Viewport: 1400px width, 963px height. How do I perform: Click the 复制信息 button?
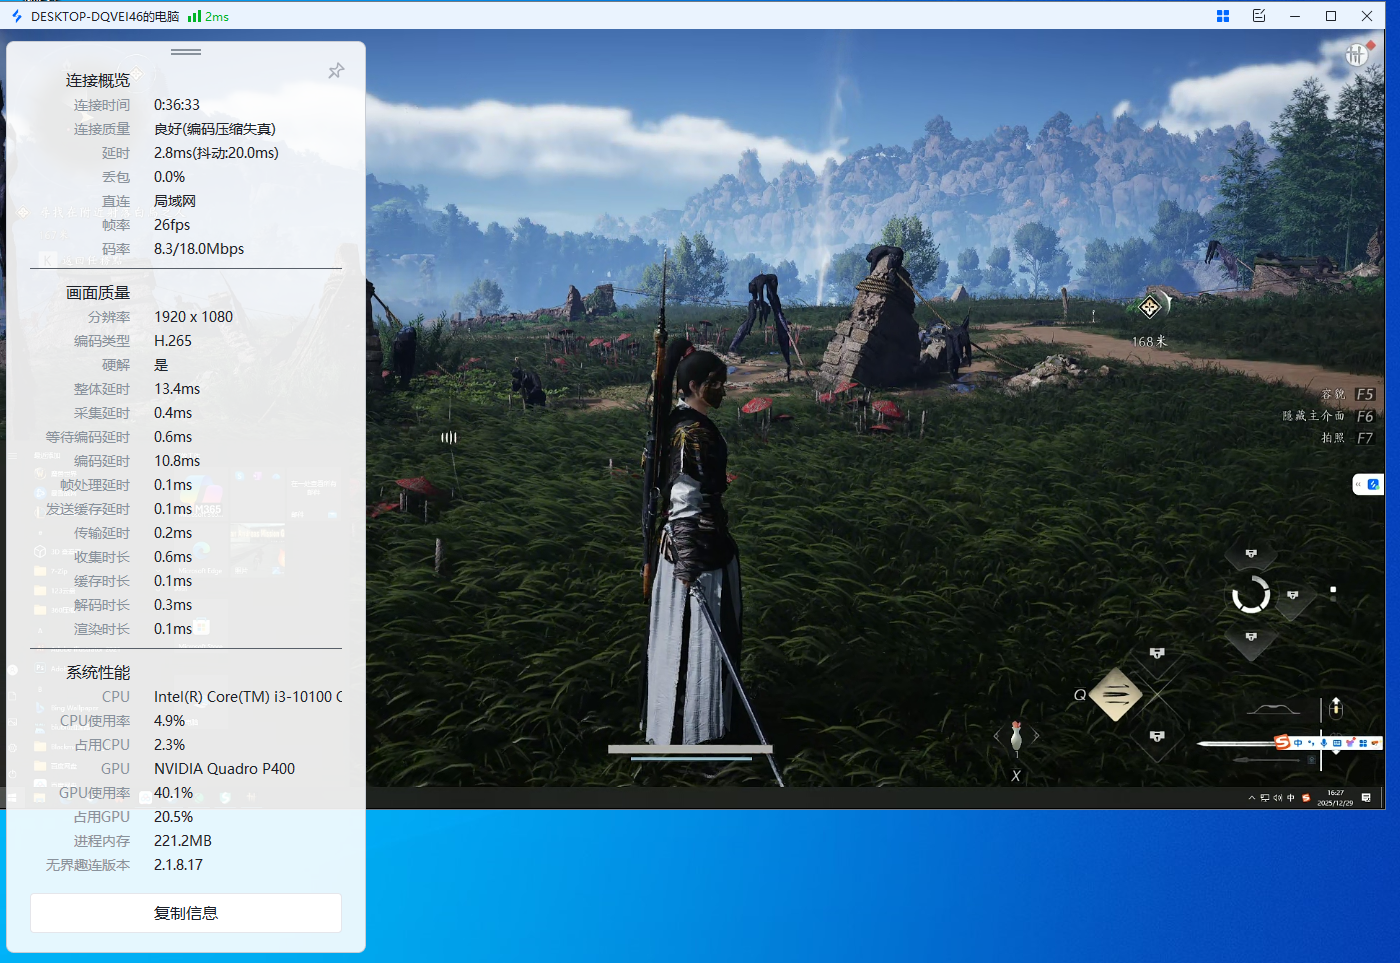(186, 913)
